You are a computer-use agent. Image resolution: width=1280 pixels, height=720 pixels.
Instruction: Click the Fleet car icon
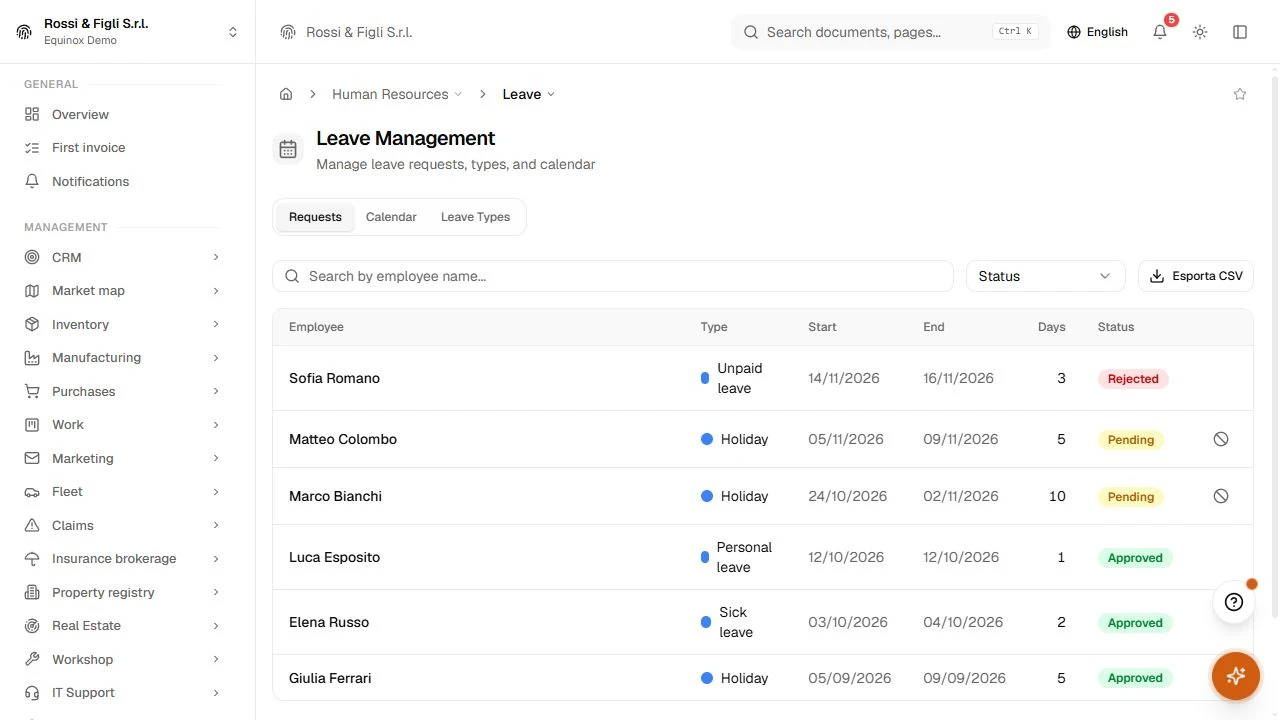32,492
